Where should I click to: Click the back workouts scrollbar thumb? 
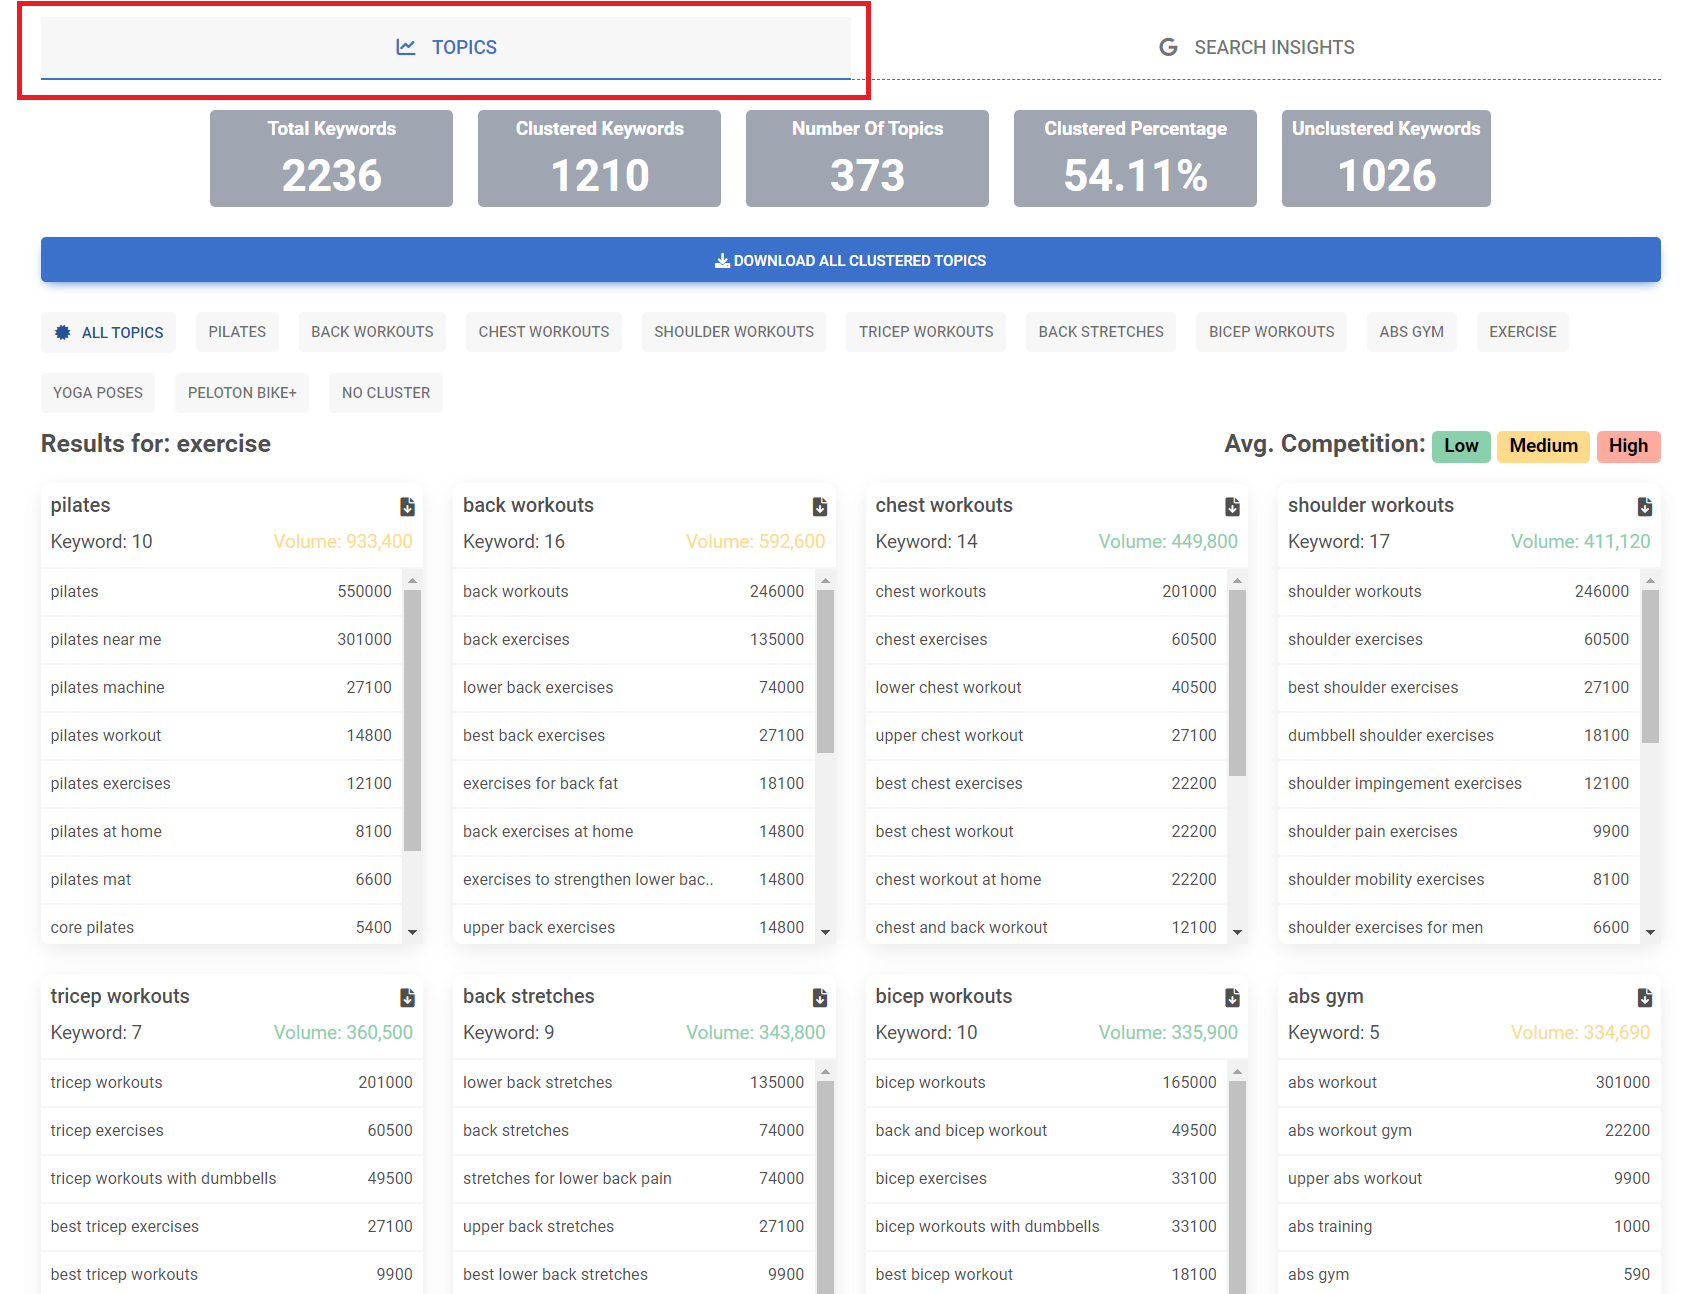[x=825, y=671]
